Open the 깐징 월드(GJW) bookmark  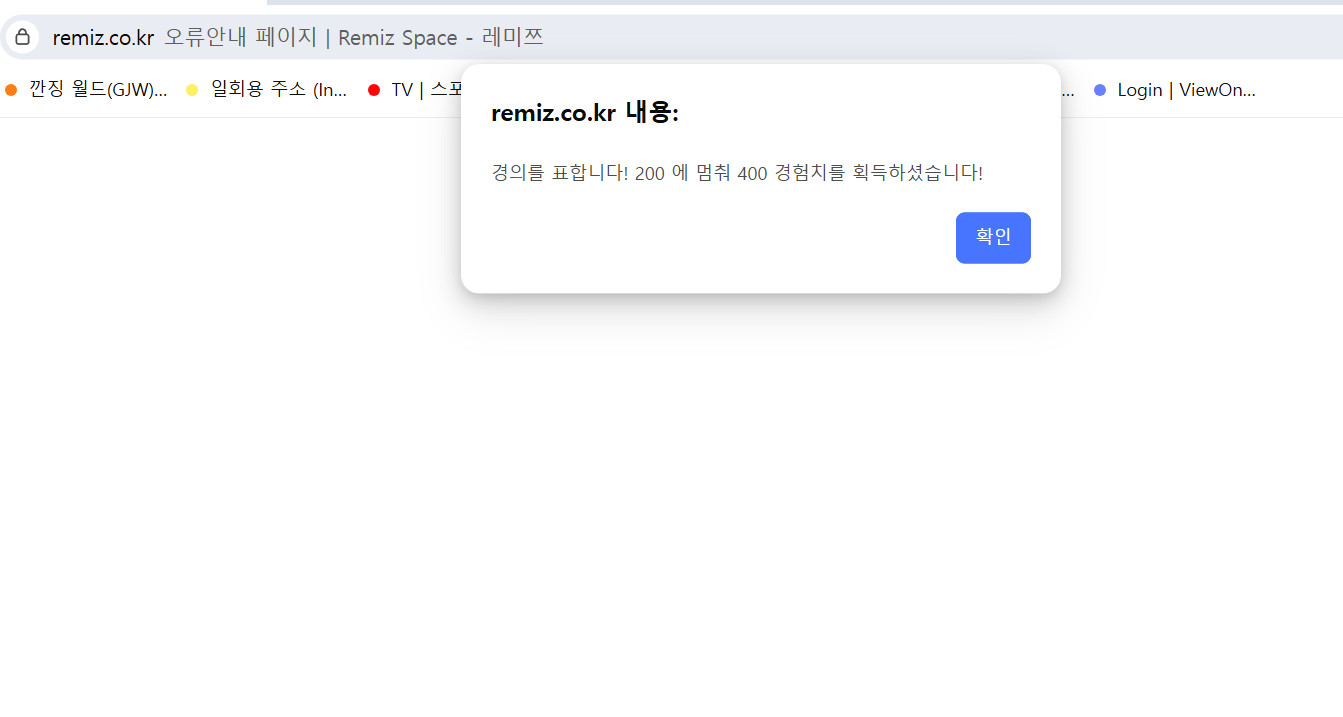coord(87,90)
